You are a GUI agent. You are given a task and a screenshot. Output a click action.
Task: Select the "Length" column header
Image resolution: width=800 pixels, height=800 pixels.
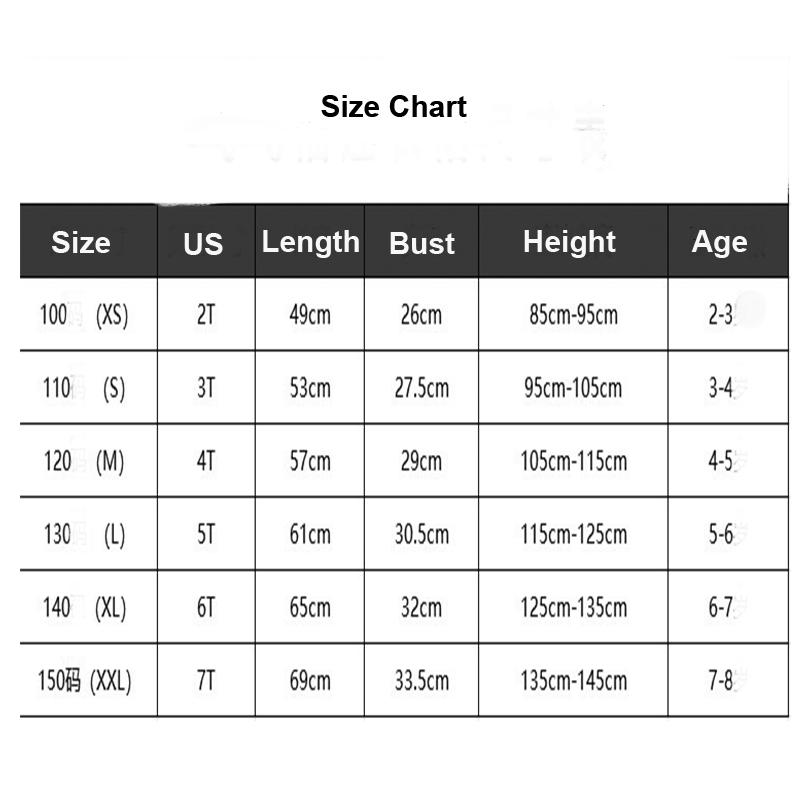(x=310, y=242)
